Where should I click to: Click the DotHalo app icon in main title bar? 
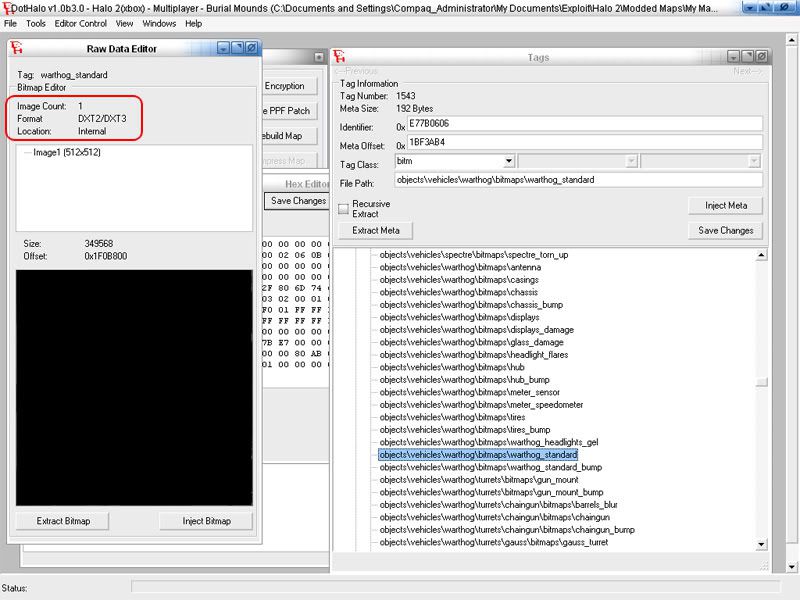tap(6, 8)
